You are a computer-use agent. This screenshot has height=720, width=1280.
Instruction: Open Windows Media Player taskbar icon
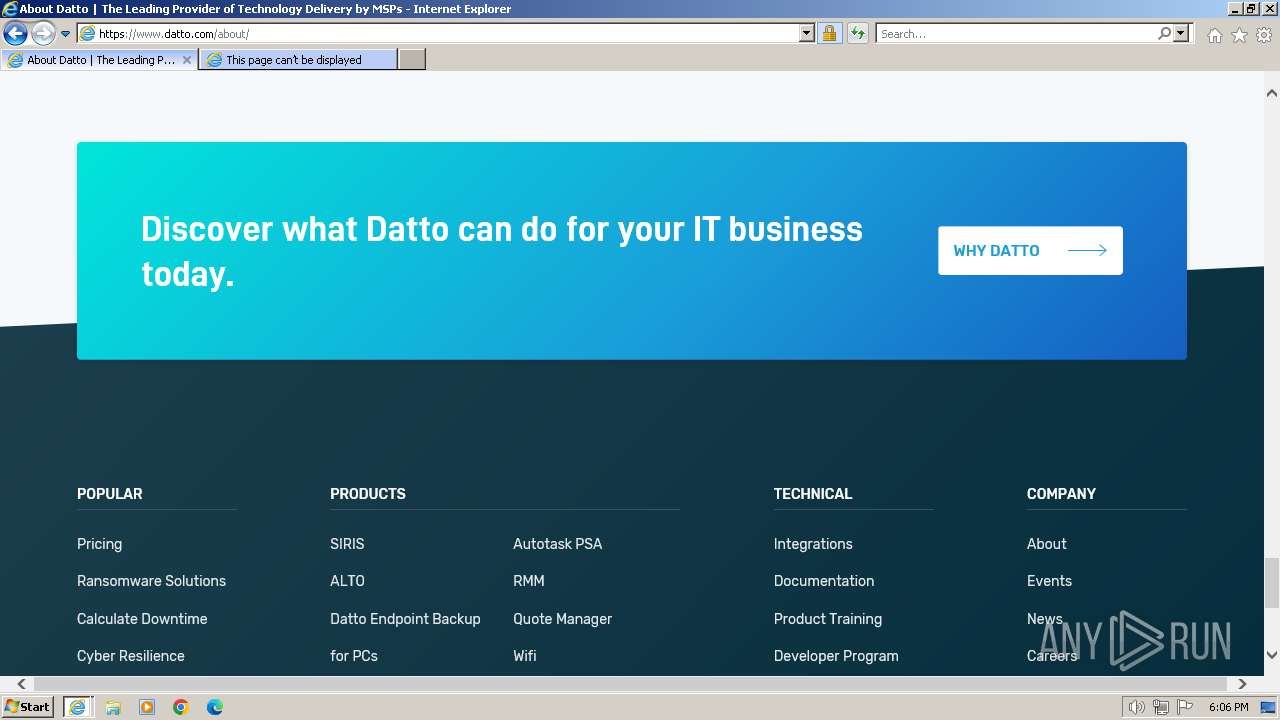[147, 707]
